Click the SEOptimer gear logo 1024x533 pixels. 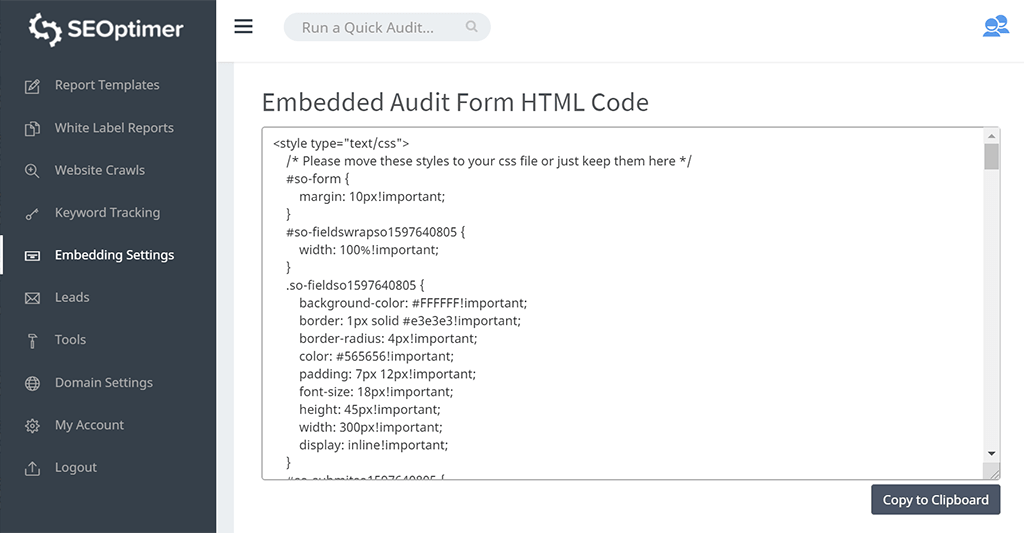[45, 29]
